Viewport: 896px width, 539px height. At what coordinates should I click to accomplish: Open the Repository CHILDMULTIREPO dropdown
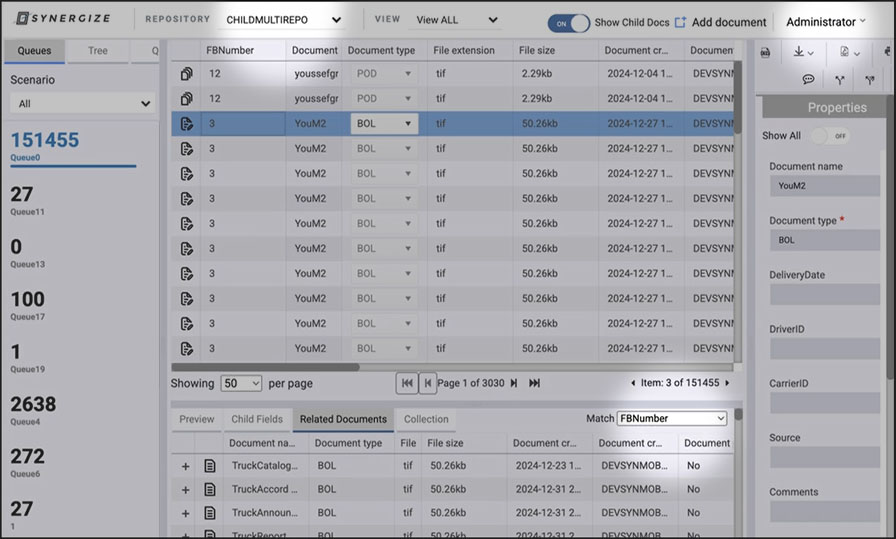[283, 20]
